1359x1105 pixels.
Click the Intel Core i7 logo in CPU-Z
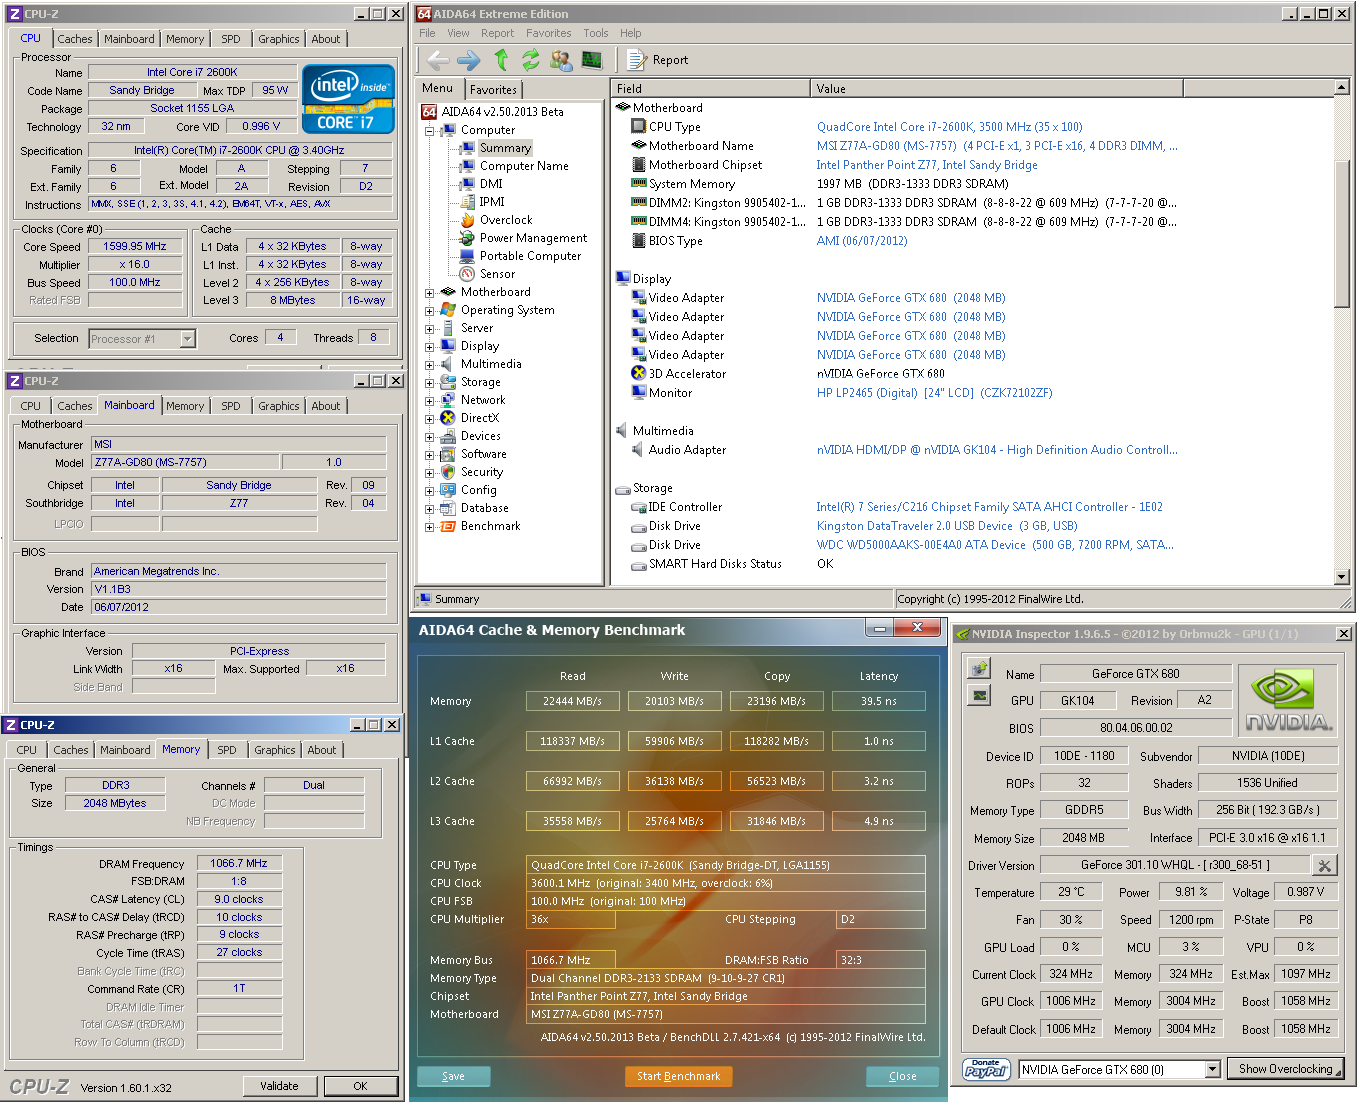348,99
